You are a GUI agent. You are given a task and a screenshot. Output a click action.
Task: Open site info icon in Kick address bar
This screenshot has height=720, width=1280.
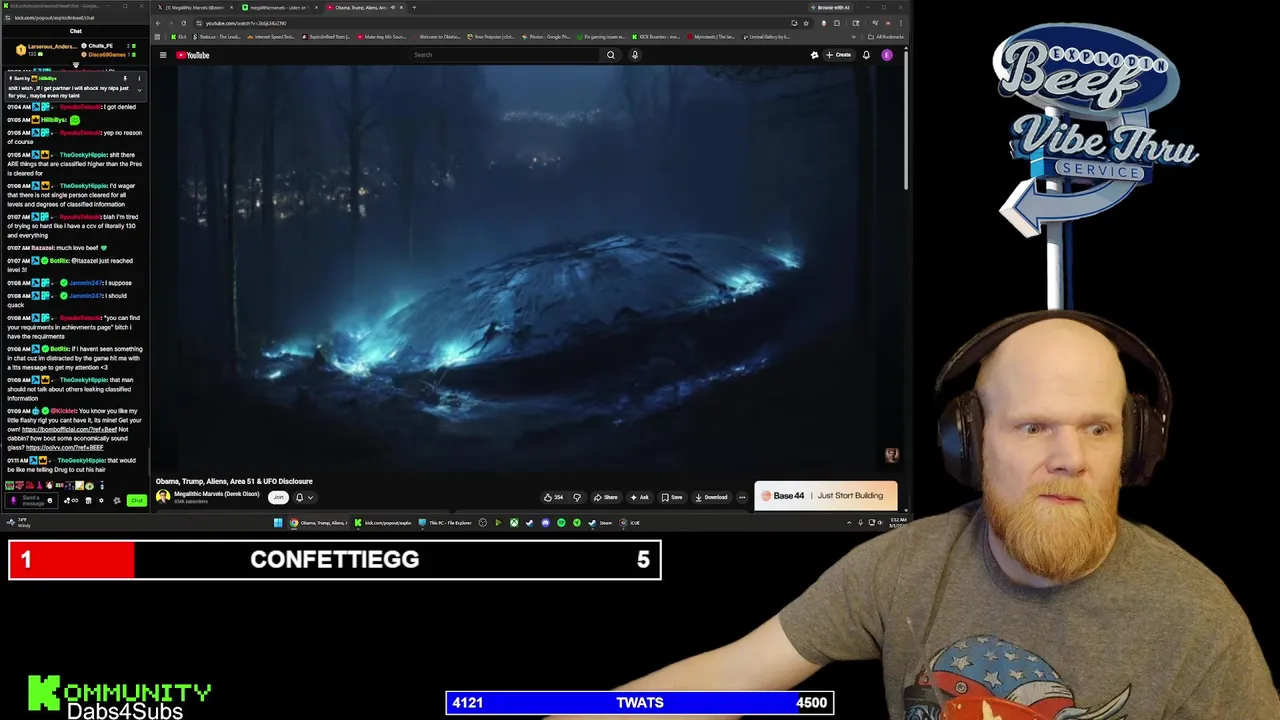pyautogui.click(x=9, y=18)
